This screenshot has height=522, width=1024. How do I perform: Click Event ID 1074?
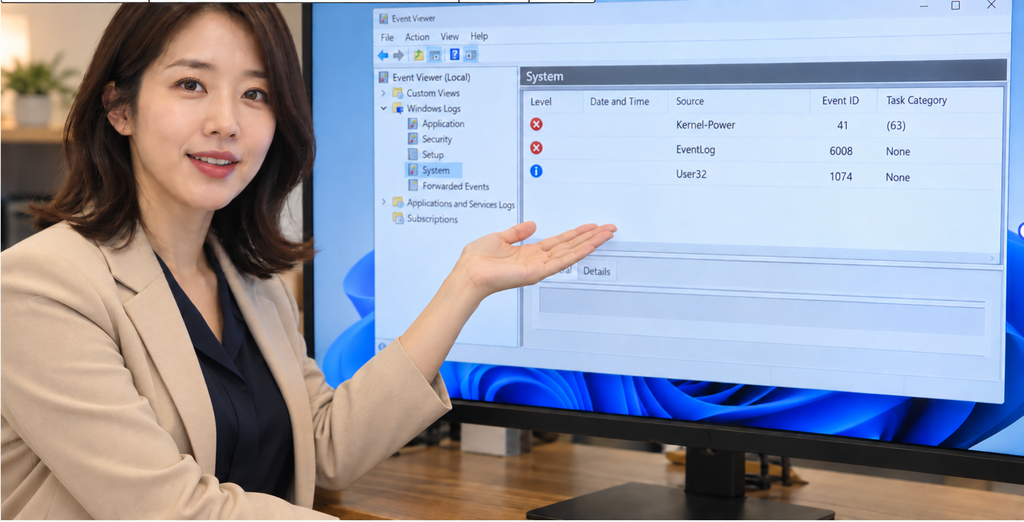841,176
